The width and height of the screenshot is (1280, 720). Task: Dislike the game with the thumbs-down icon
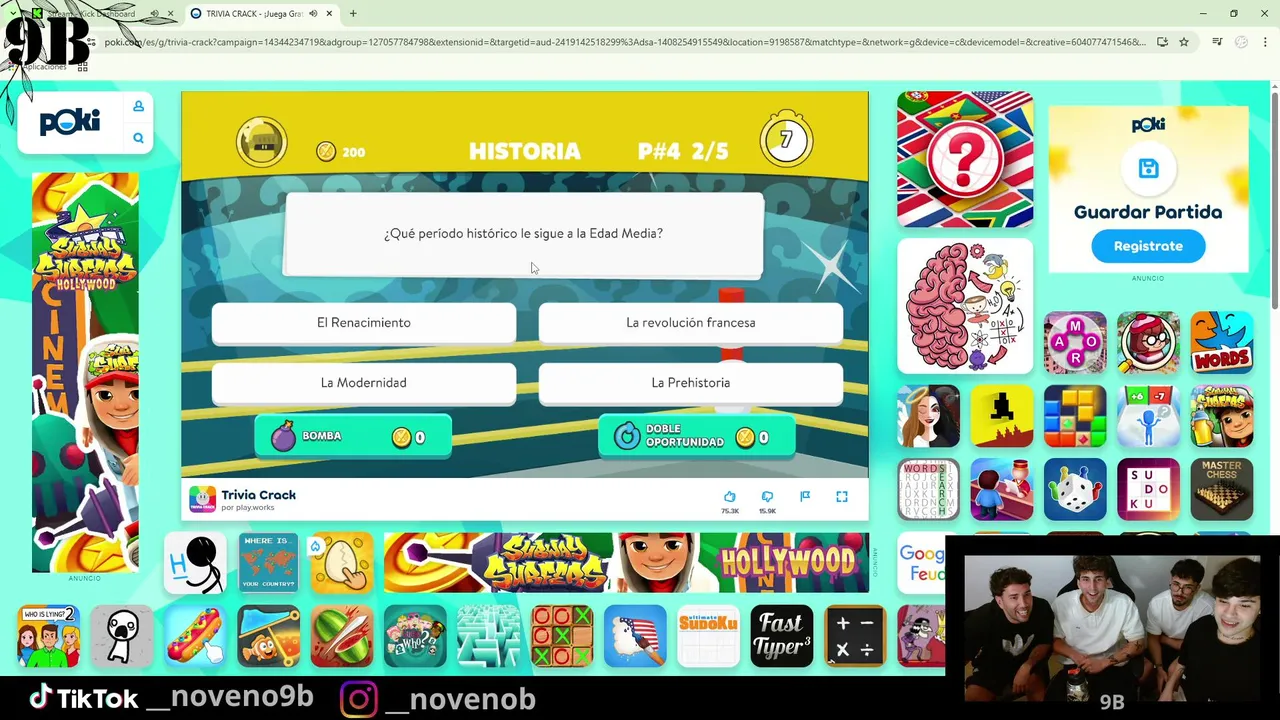767,496
